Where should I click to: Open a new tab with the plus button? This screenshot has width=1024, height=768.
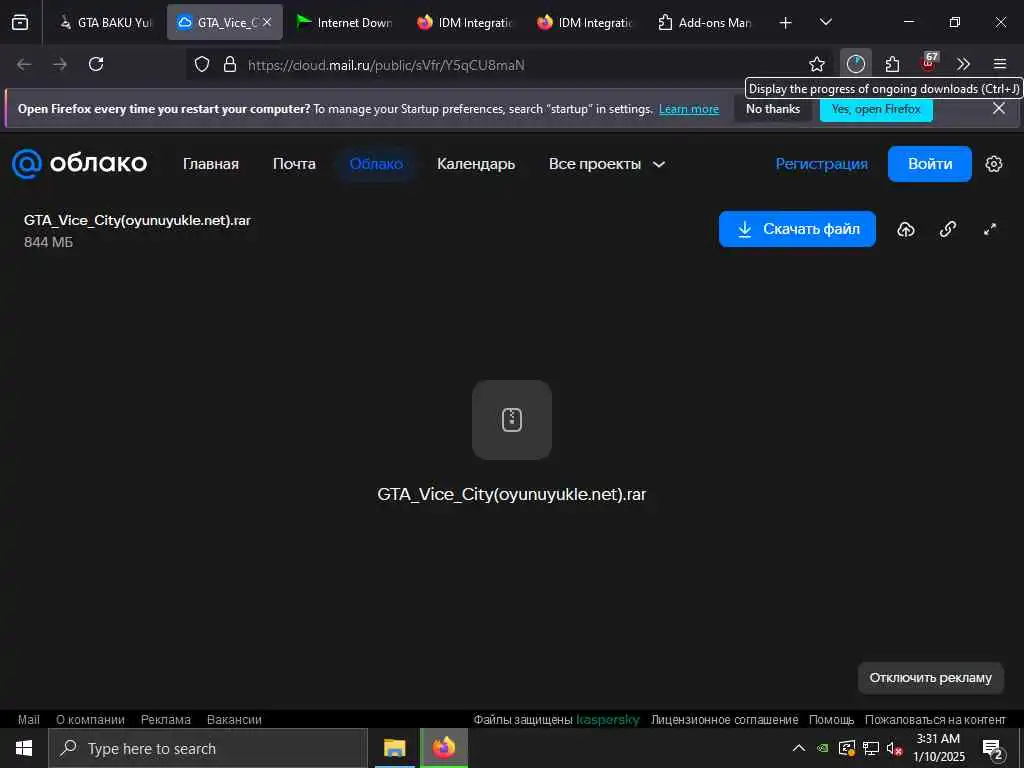pos(786,22)
